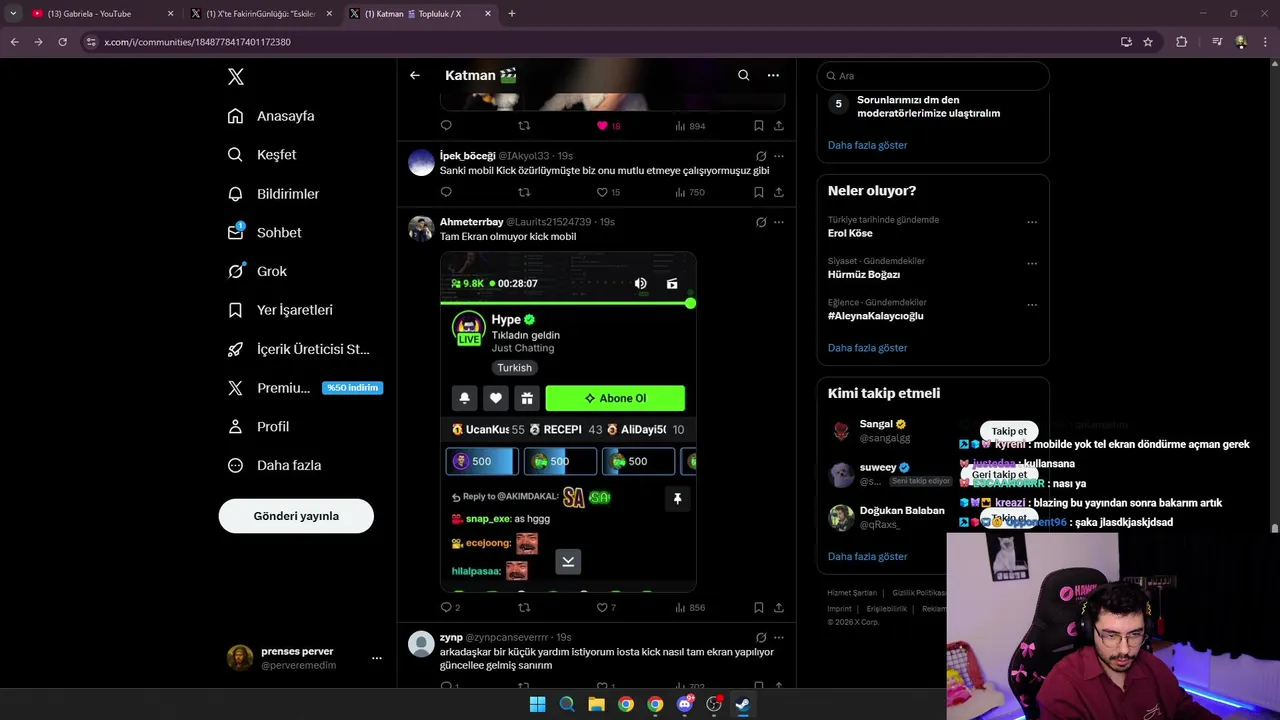
Task: Reply to Ahmeterrbay's post with 2 replies
Action: click(450, 607)
